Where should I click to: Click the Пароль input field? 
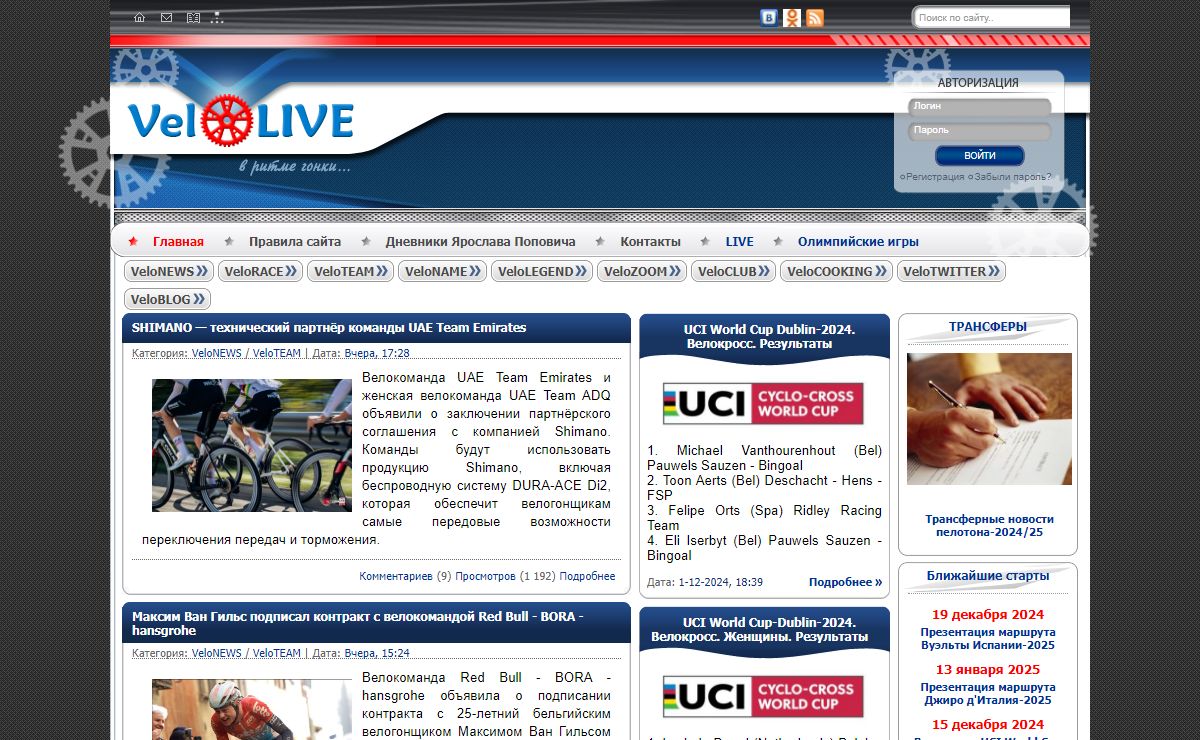click(980, 131)
